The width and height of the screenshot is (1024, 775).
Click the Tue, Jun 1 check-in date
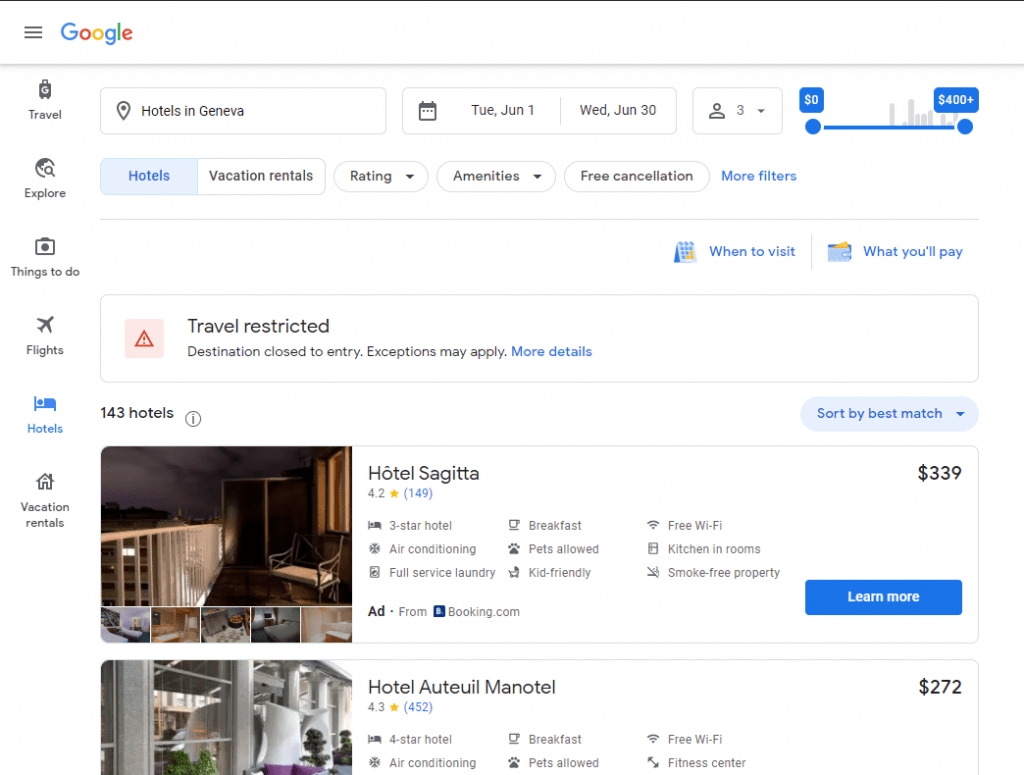coord(503,110)
